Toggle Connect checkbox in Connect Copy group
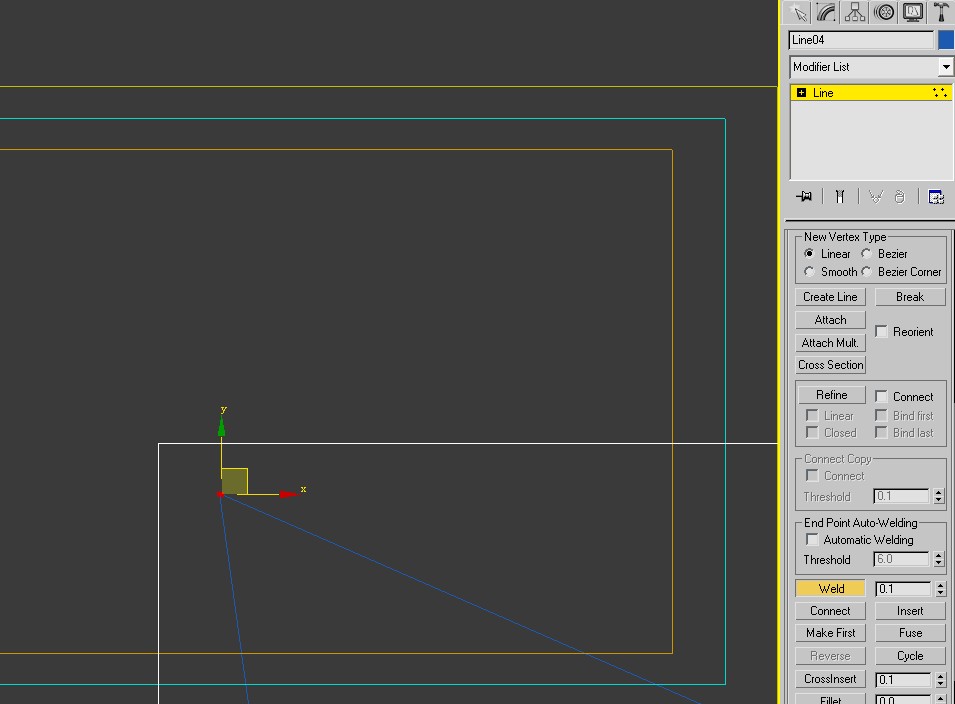The width and height of the screenshot is (955, 704). 812,476
